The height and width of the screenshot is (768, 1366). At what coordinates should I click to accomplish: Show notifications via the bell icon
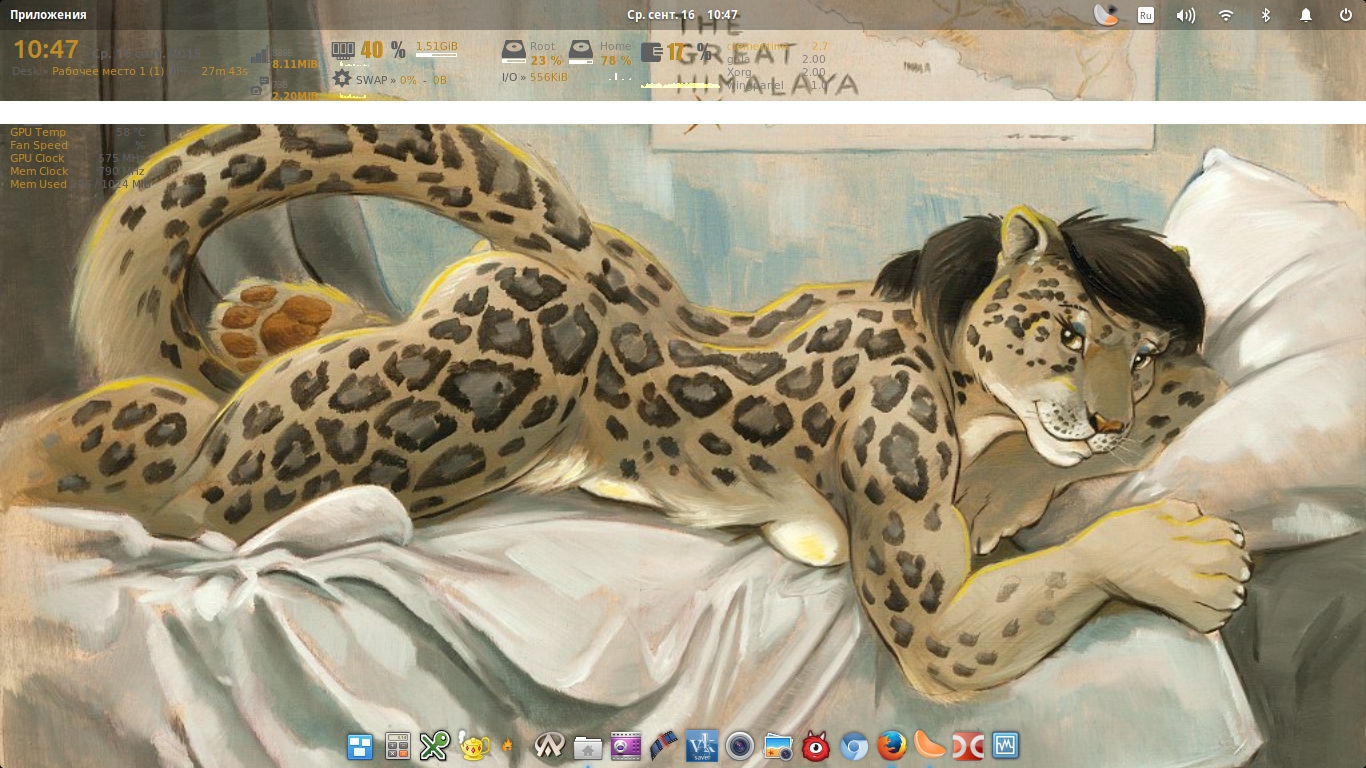[1306, 15]
